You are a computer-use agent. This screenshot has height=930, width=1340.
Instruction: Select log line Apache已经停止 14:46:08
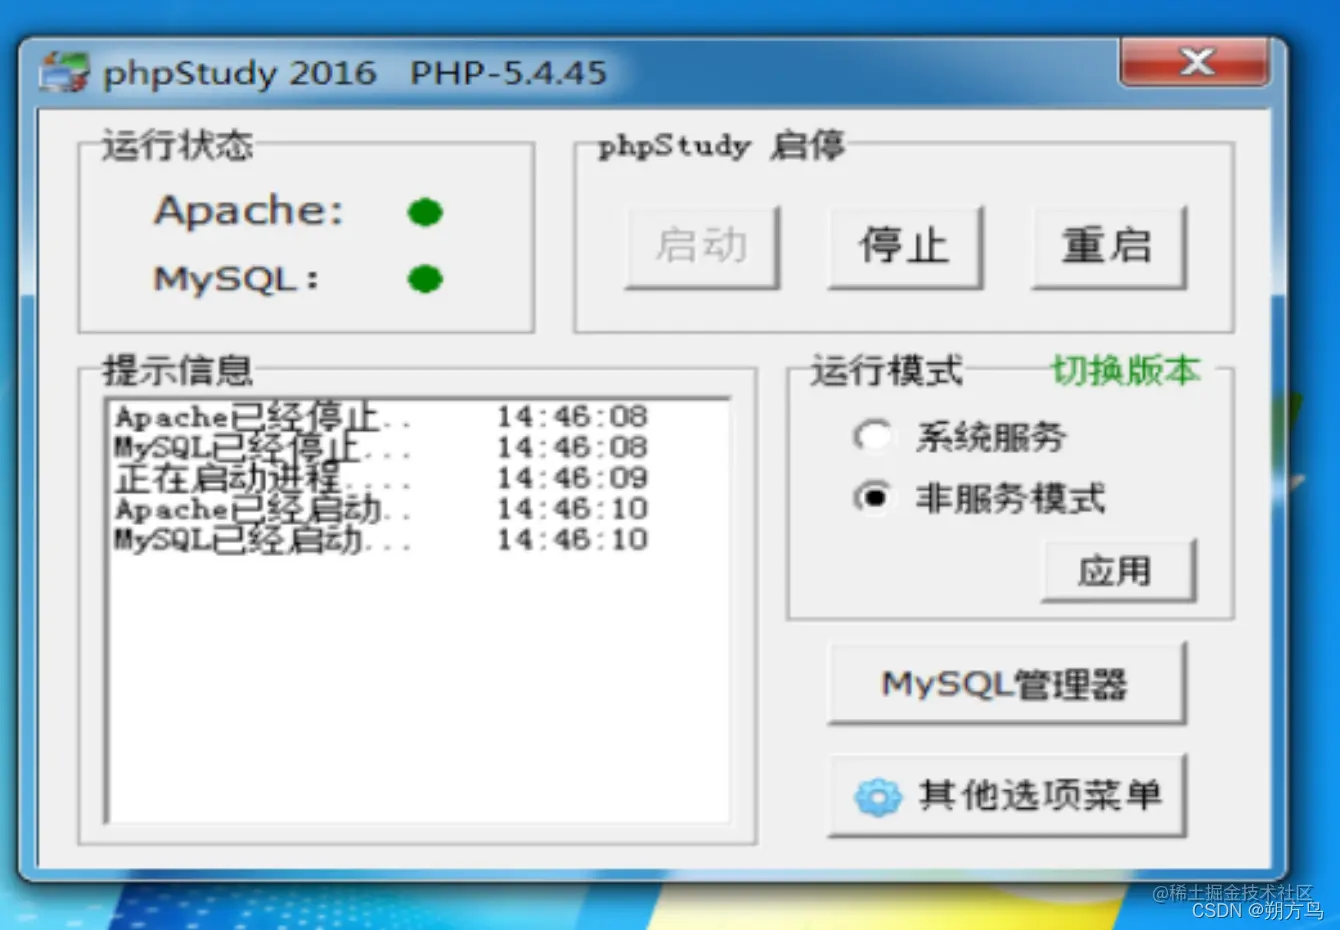(381, 416)
